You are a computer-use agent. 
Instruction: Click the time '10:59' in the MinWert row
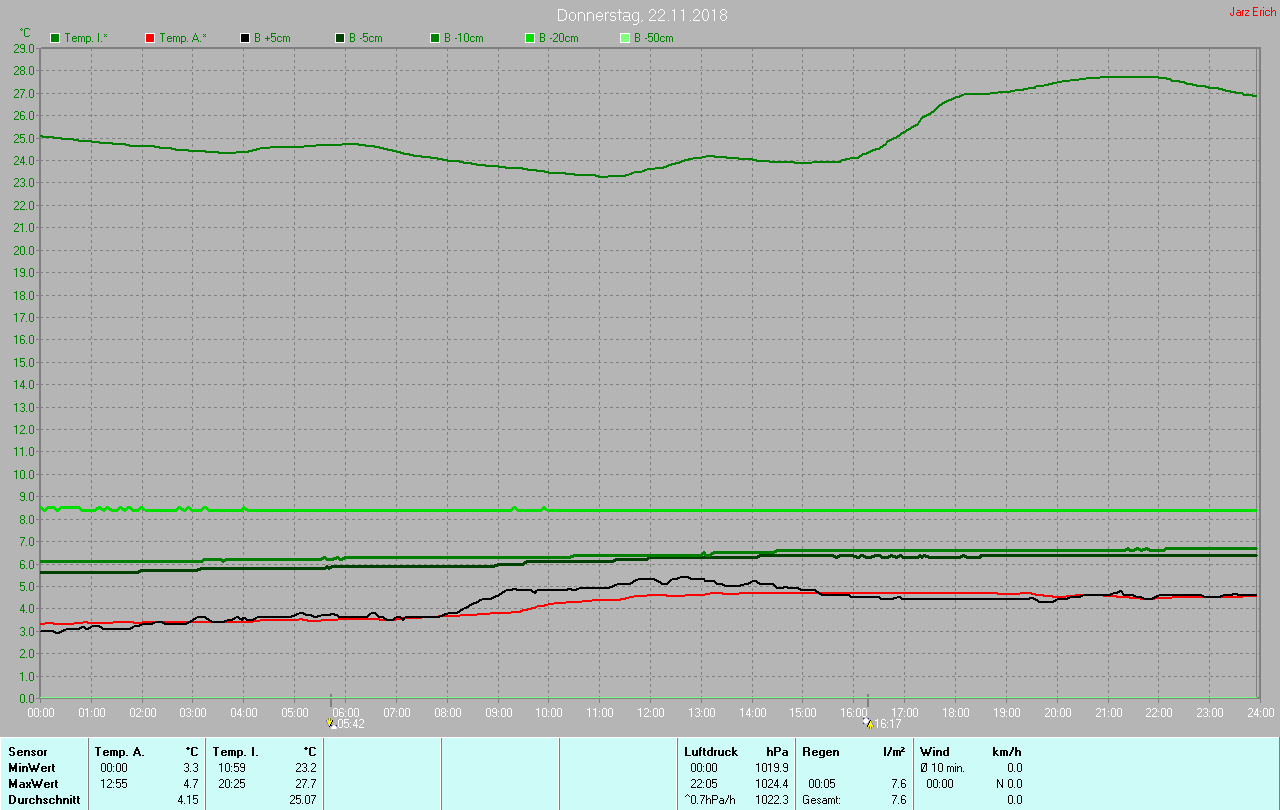click(x=232, y=768)
